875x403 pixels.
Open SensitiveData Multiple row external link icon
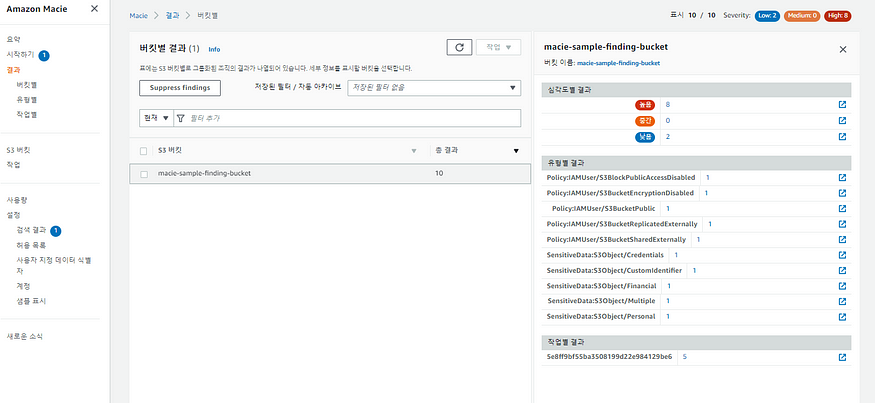[842, 301]
